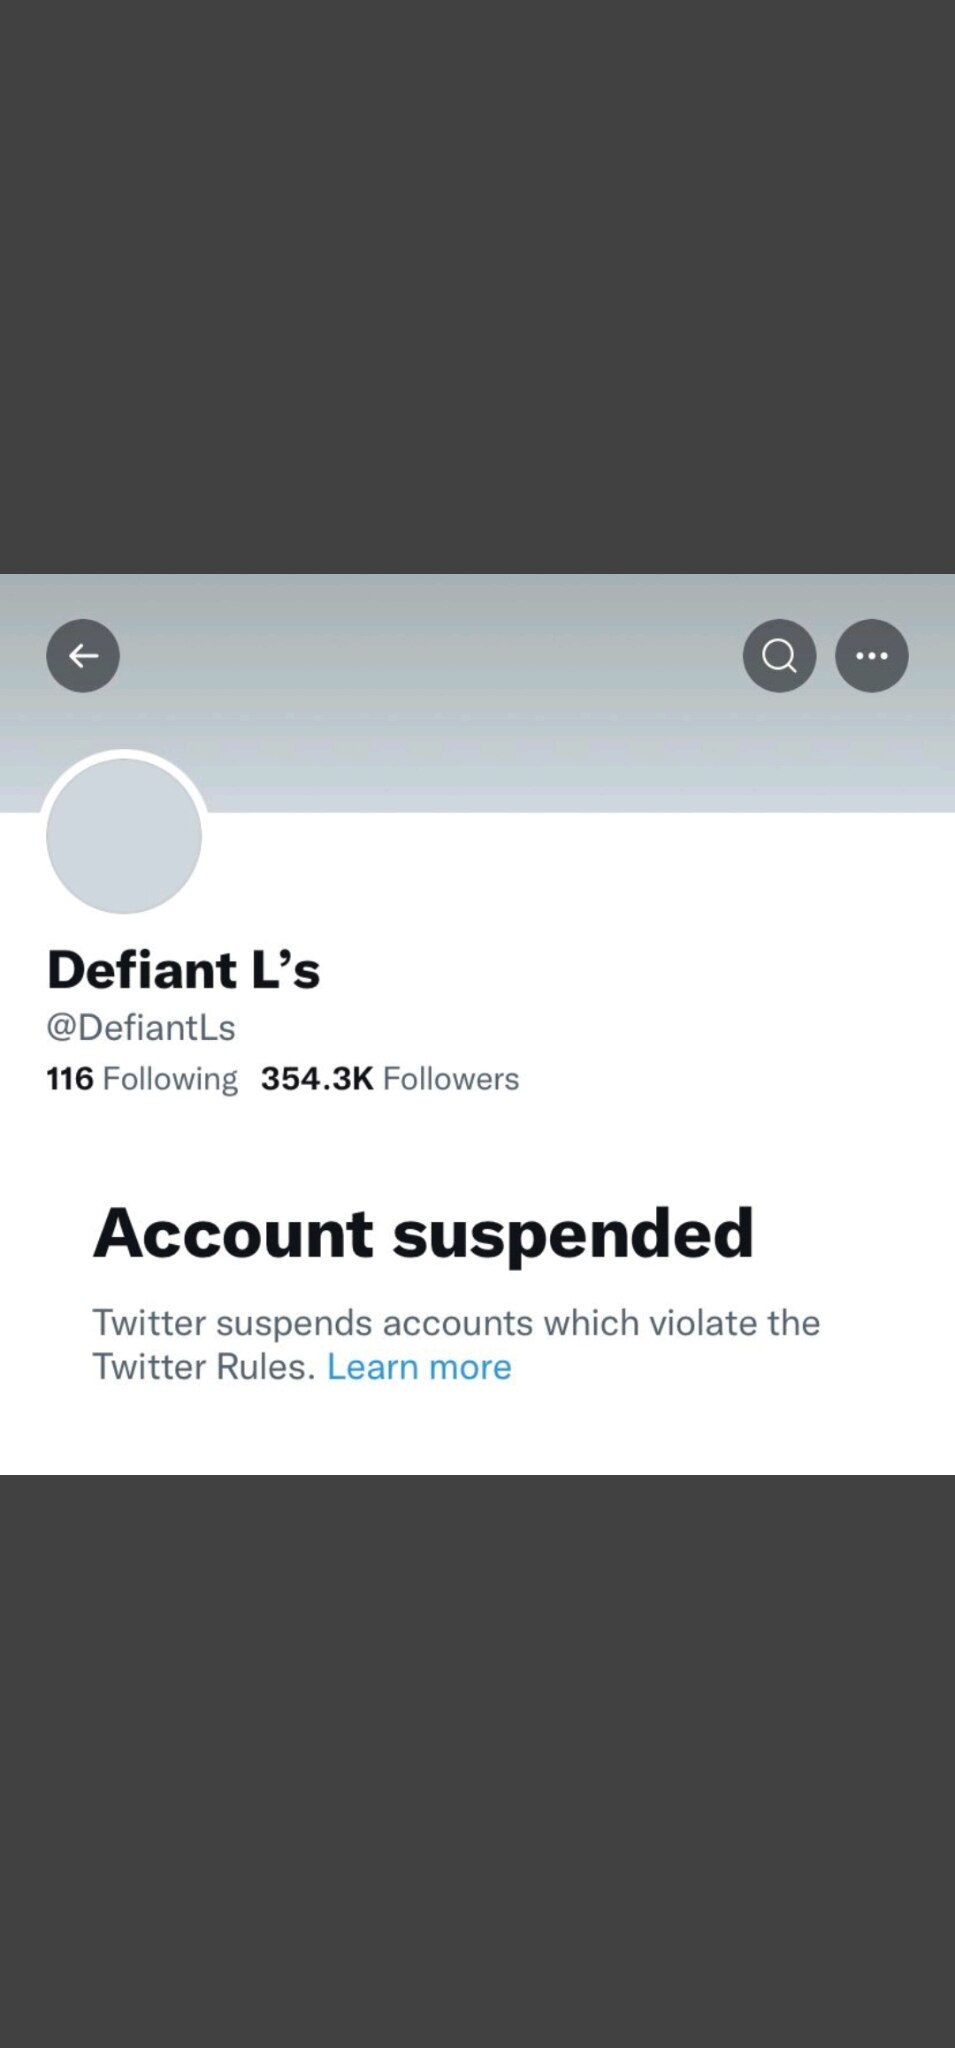Tap the blank profile avatar circle
Viewport: 955px width, 2048px height.
[x=124, y=835]
